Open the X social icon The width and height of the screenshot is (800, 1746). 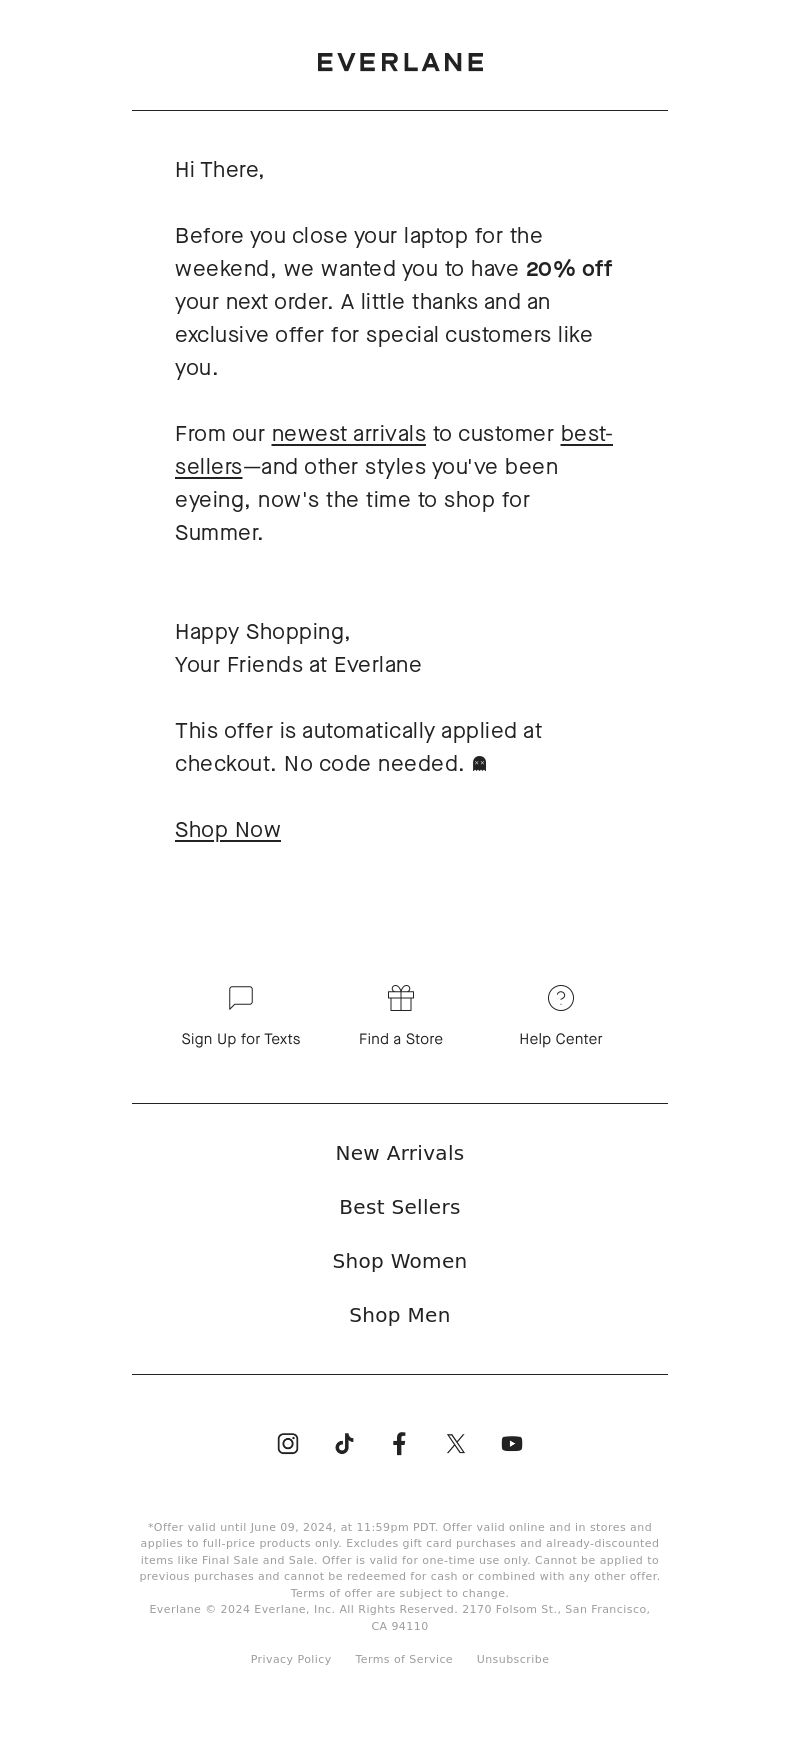[x=456, y=1443]
